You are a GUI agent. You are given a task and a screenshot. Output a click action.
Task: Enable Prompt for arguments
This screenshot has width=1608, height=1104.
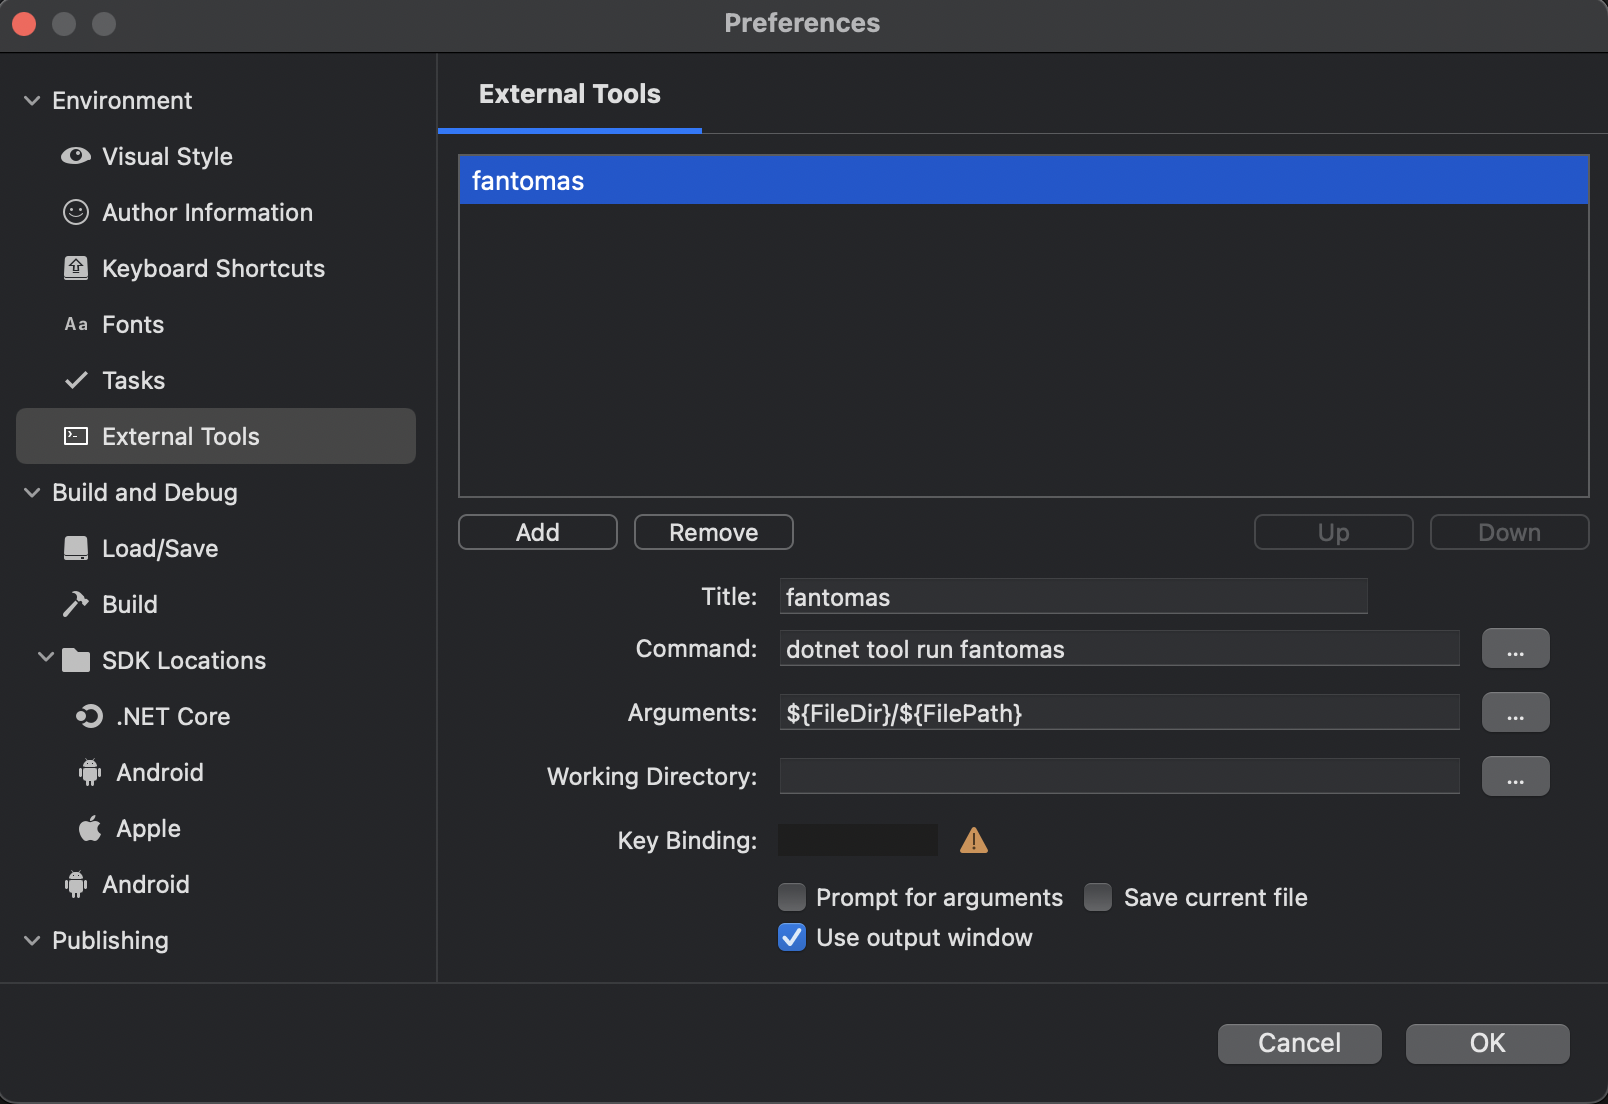[x=791, y=897]
